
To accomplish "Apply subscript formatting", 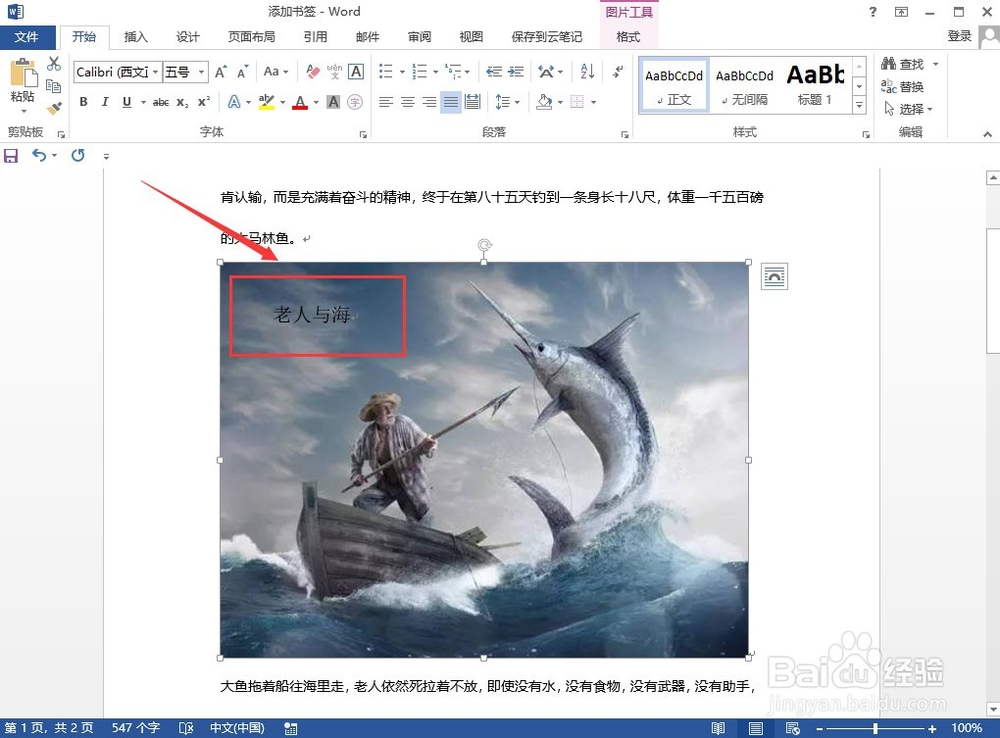I will point(182,102).
